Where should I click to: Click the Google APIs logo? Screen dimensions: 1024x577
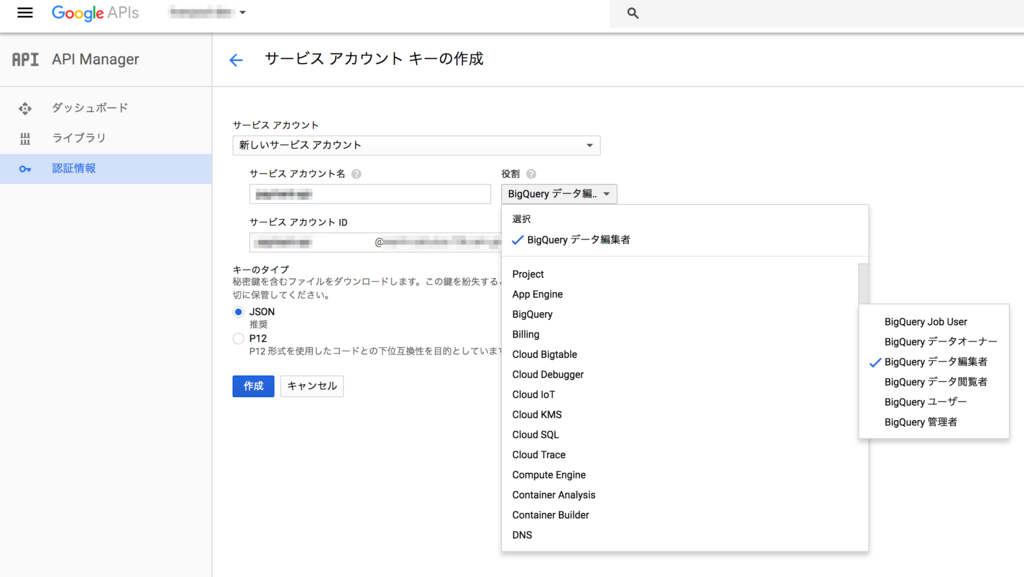click(95, 13)
